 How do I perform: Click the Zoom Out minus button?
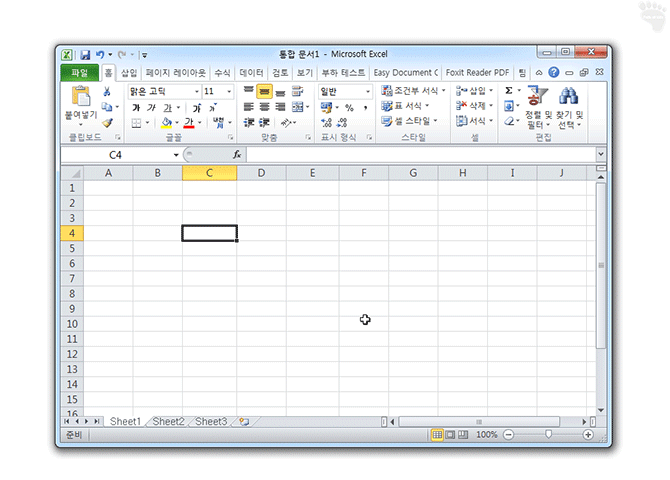click(x=508, y=435)
